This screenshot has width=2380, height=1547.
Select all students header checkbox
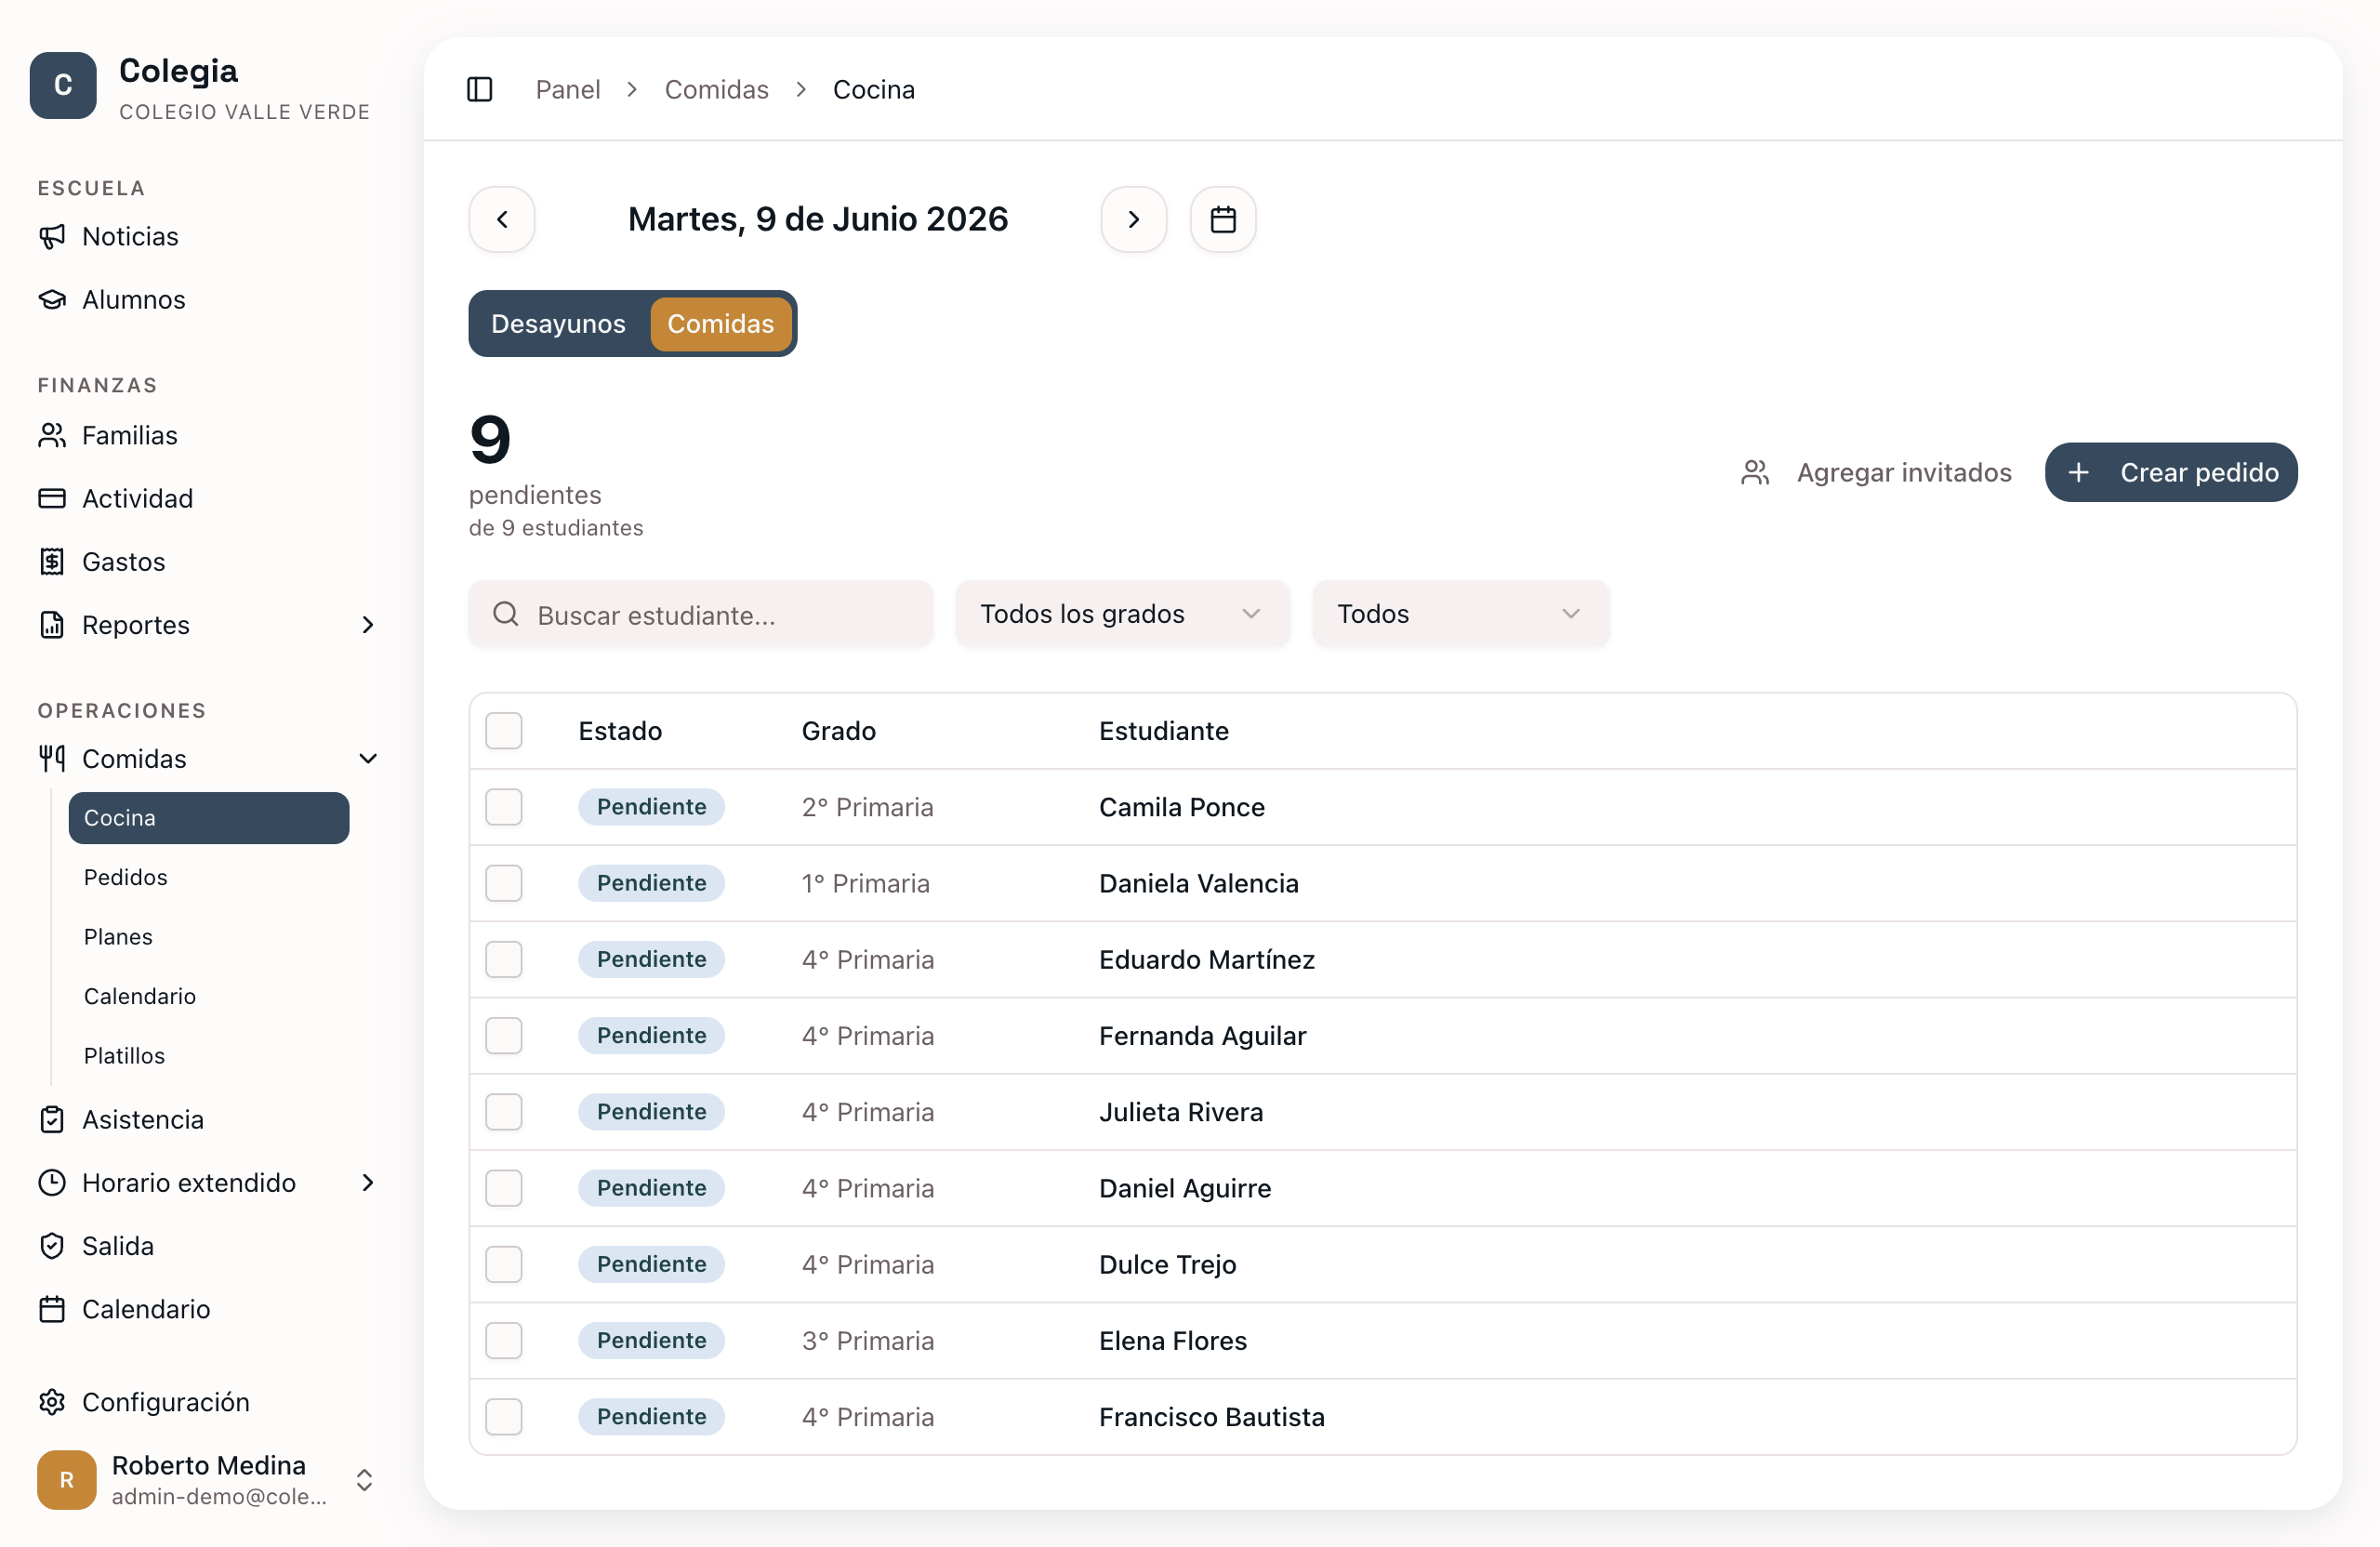pyautogui.click(x=504, y=730)
